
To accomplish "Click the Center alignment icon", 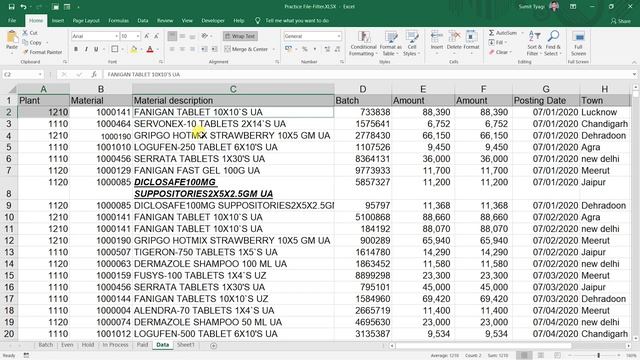I will click(182, 49).
